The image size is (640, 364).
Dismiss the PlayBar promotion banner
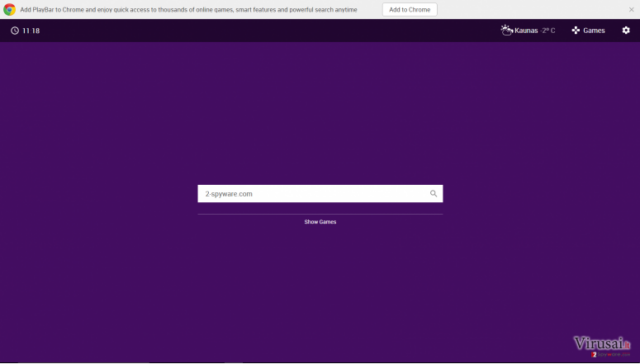pyautogui.click(x=631, y=9)
